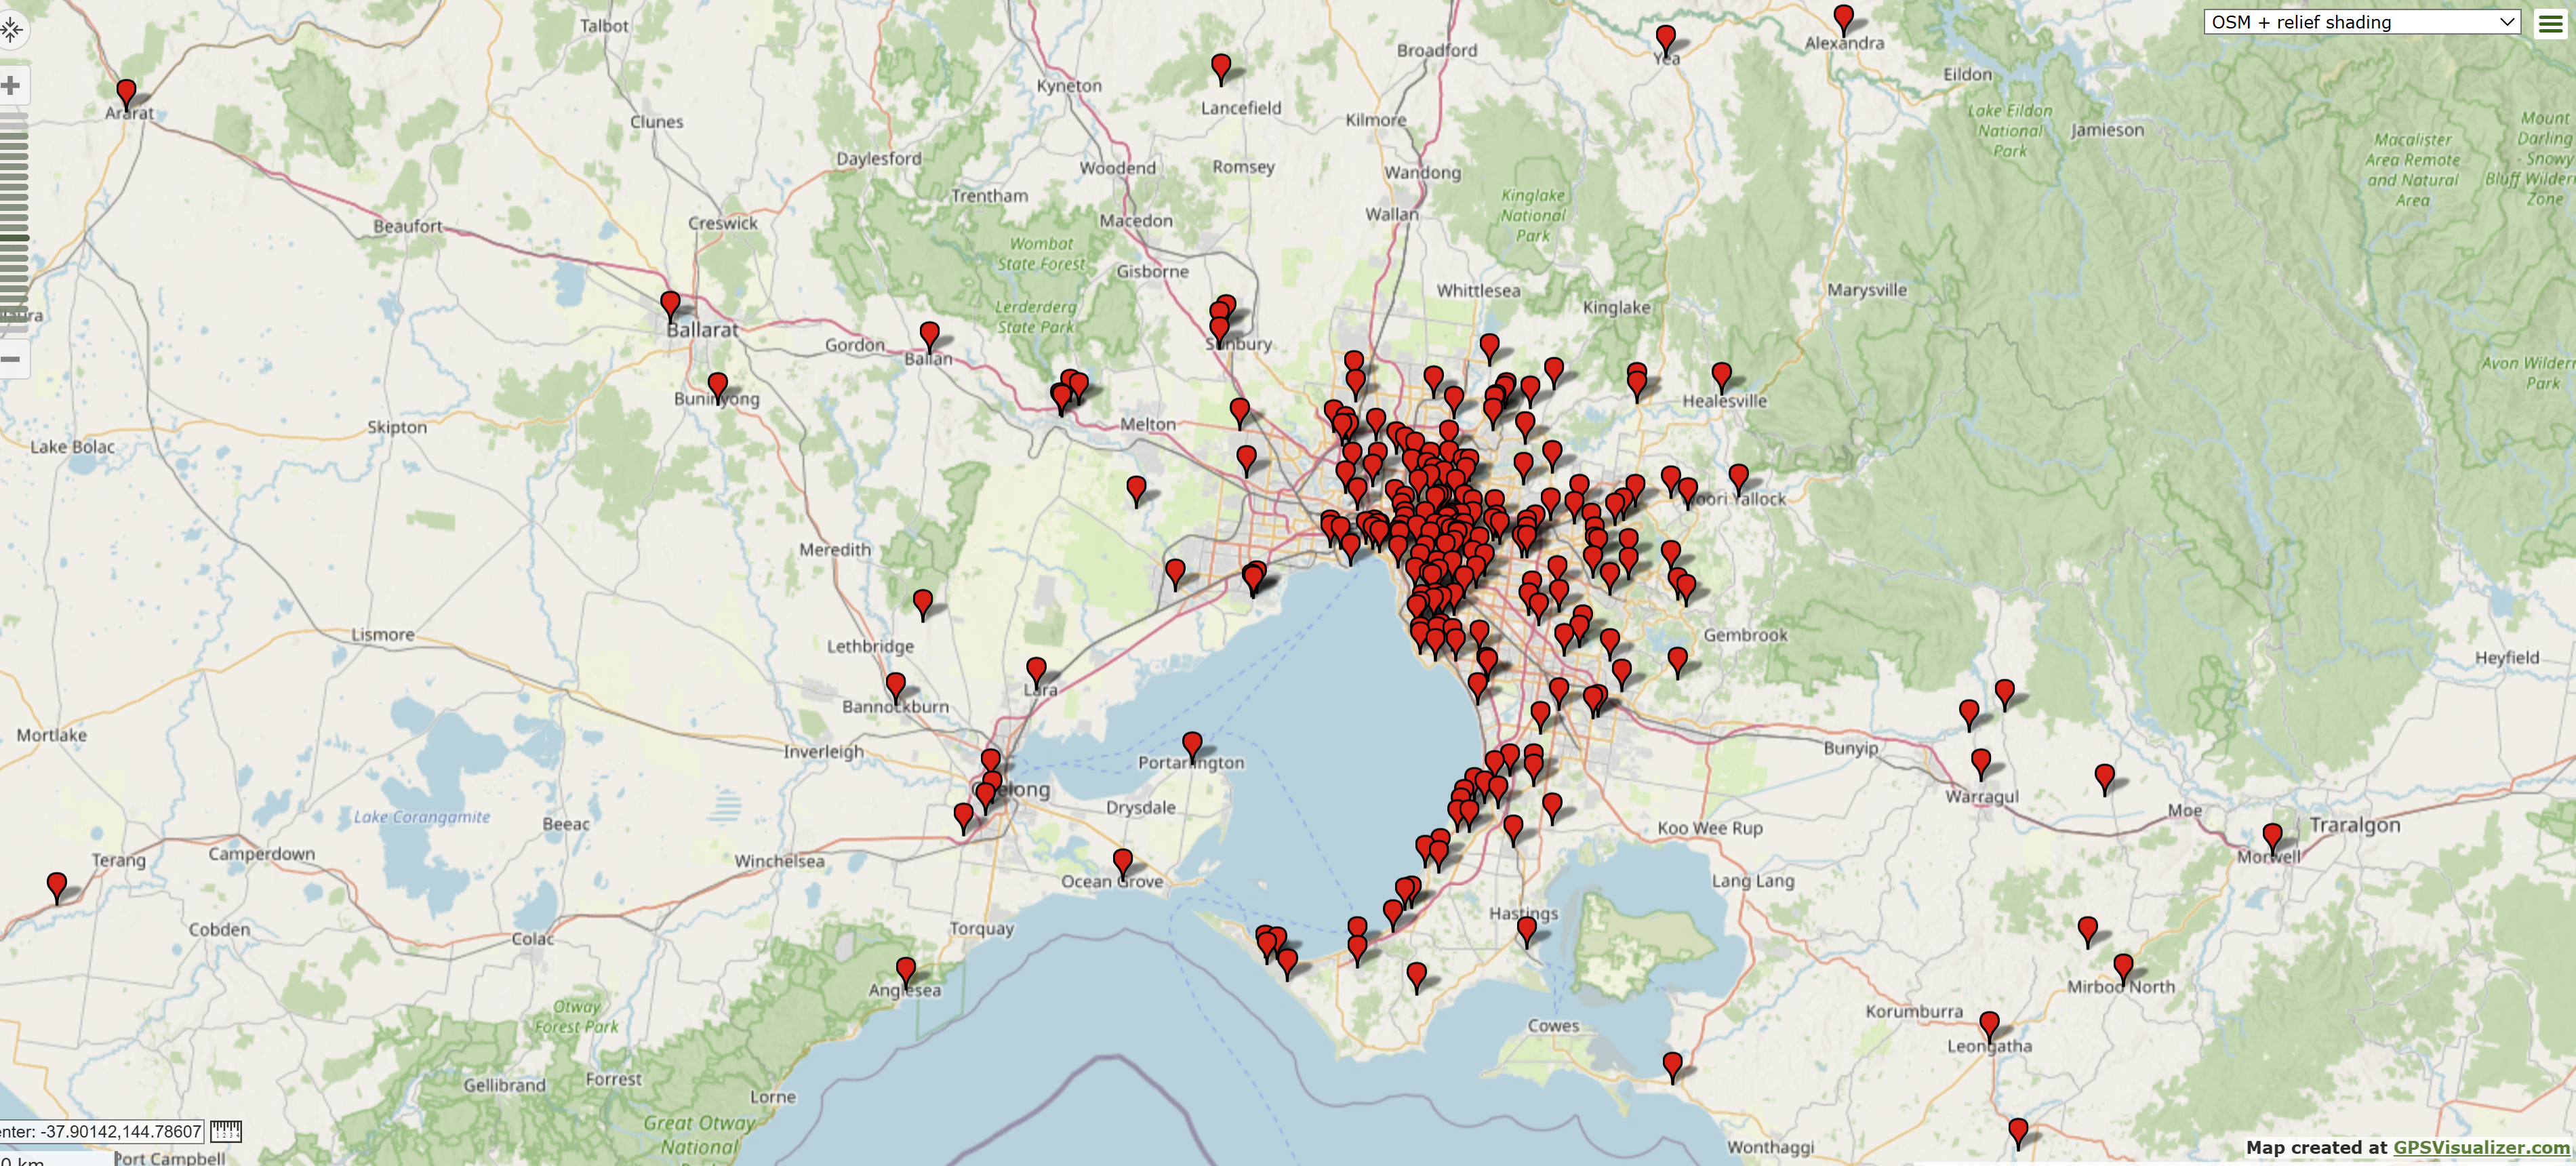Open the 'OSM + relief shading' map type dropdown
2576x1166 pixels.
tap(2363, 22)
